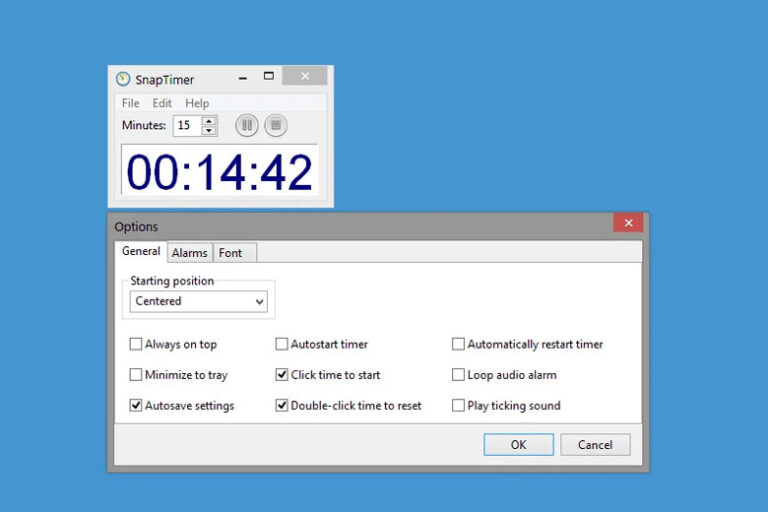Click the Minutes input field
The width and height of the screenshot is (768, 512).
[x=187, y=126]
